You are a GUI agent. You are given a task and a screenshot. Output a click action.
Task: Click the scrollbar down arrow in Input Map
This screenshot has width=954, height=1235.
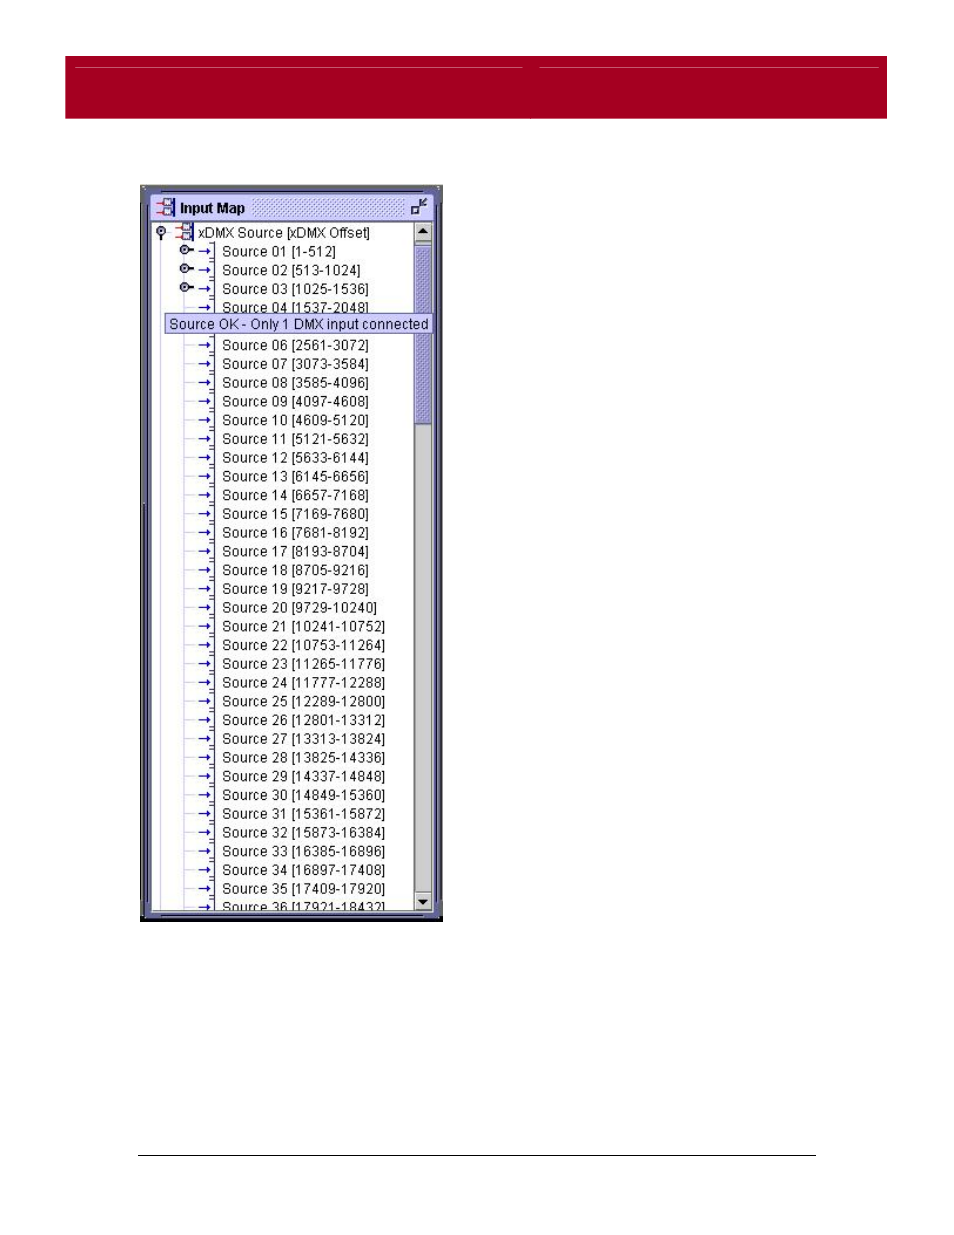(423, 901)
